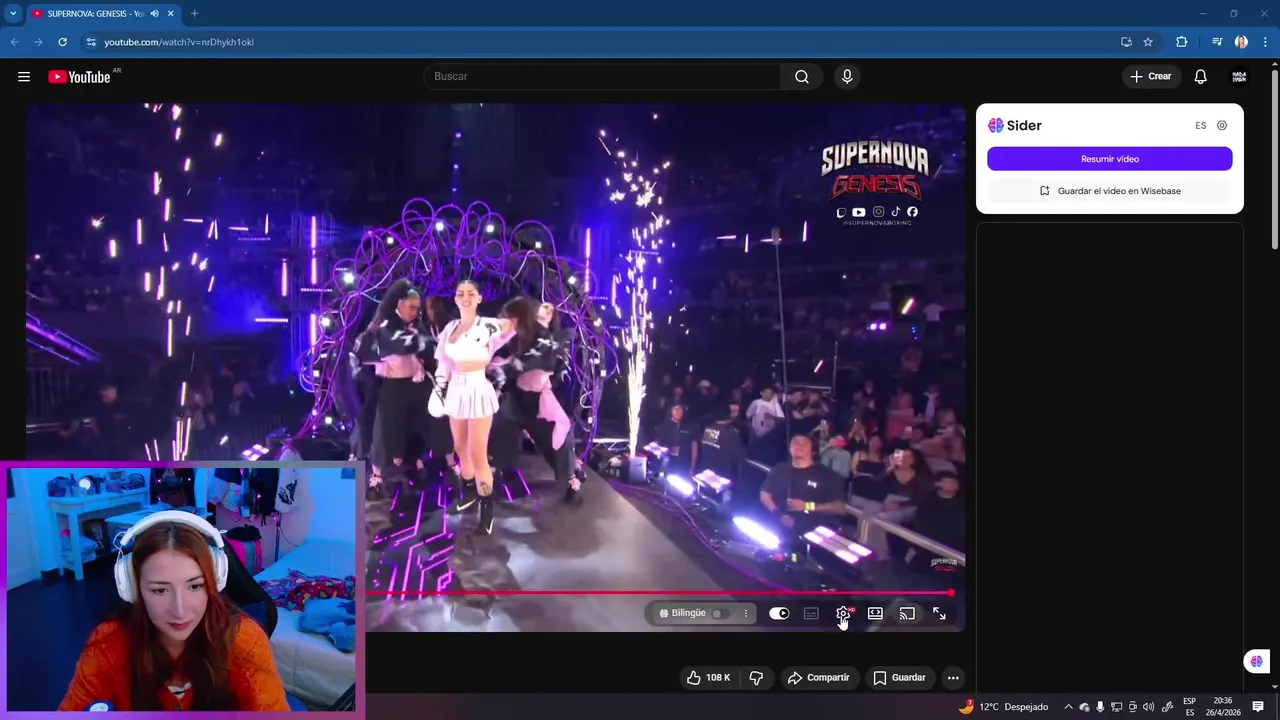Image resolution: width=1280 pixels, height=720 pixels.
Task: Open the notification center icon
Action: pyautogui.click(x=1258, y=707)
